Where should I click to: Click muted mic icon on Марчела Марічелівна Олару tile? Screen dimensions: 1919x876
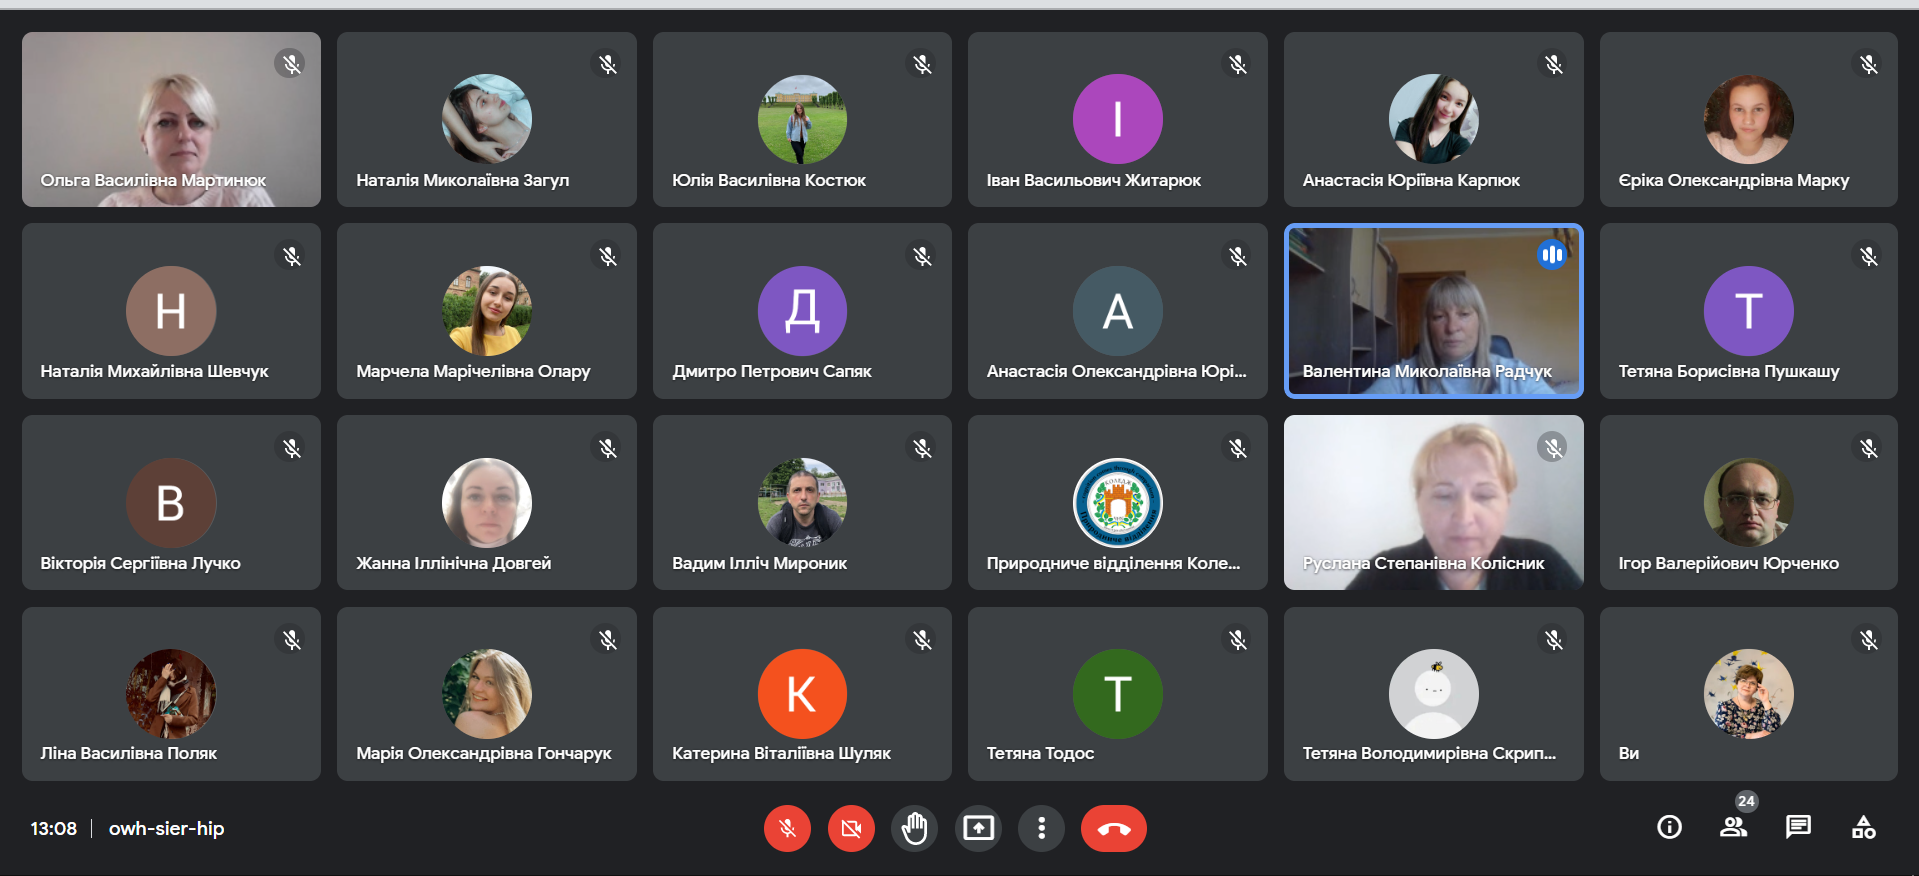tap(607, 256)
